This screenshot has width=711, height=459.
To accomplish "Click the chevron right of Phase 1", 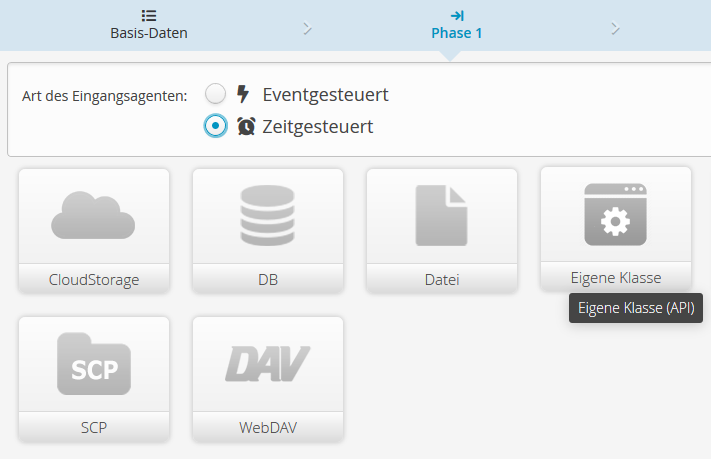I will (x=616, y=27).
